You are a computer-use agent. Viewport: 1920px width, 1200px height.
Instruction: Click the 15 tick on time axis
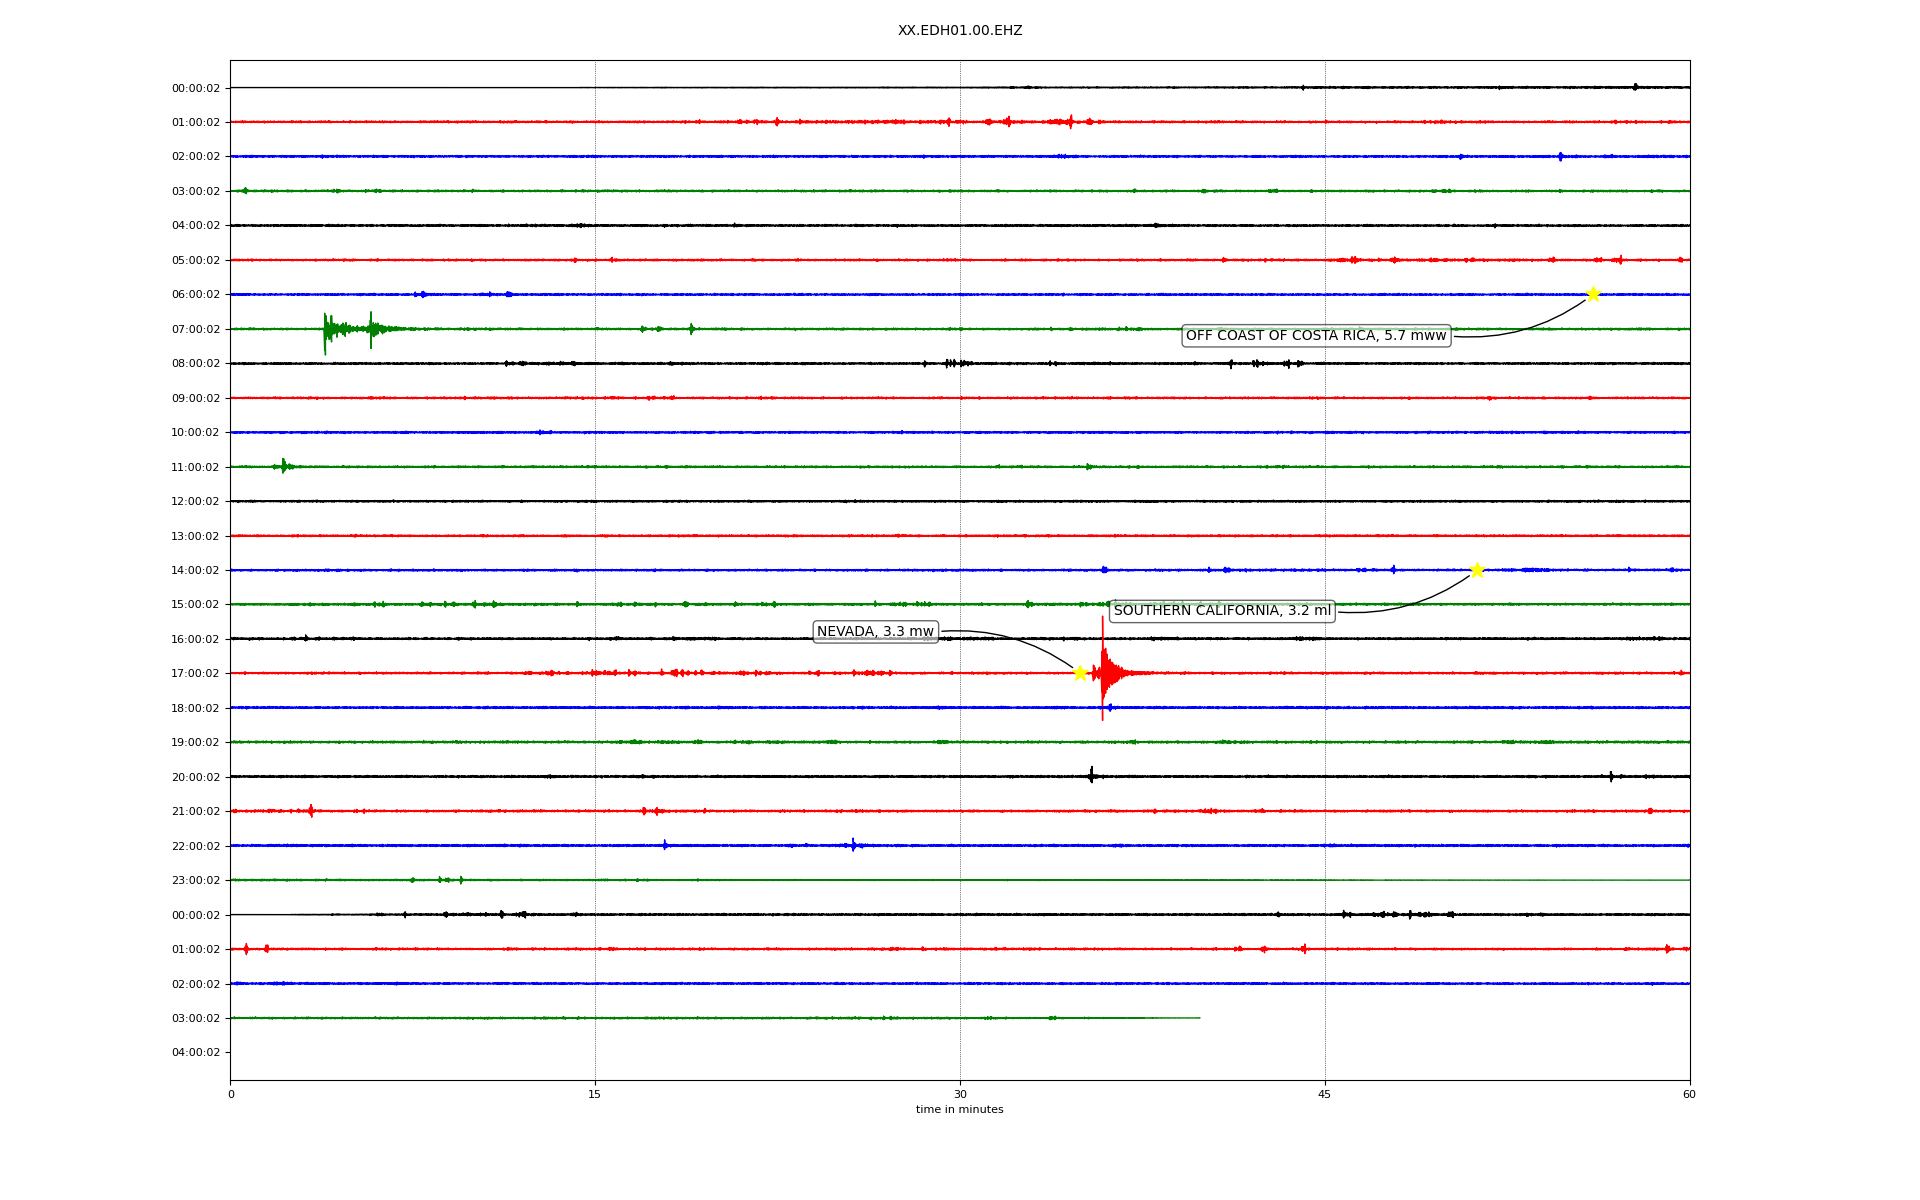point(595,1094)
